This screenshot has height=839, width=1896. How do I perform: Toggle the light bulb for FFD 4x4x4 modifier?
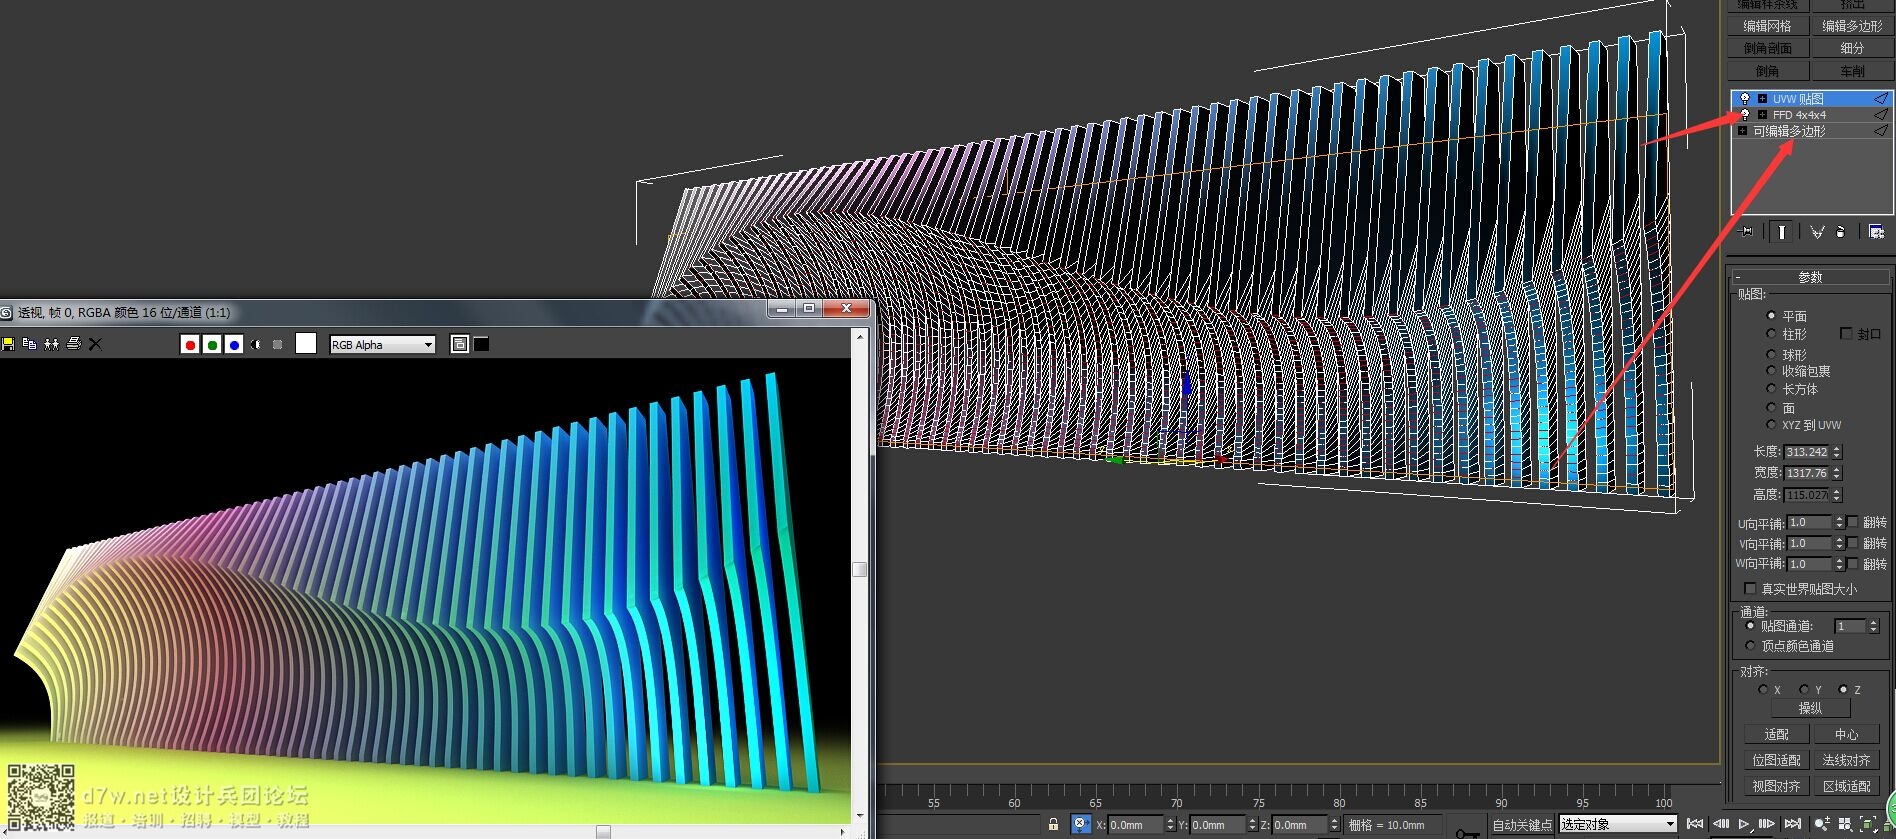(1745, 115)
